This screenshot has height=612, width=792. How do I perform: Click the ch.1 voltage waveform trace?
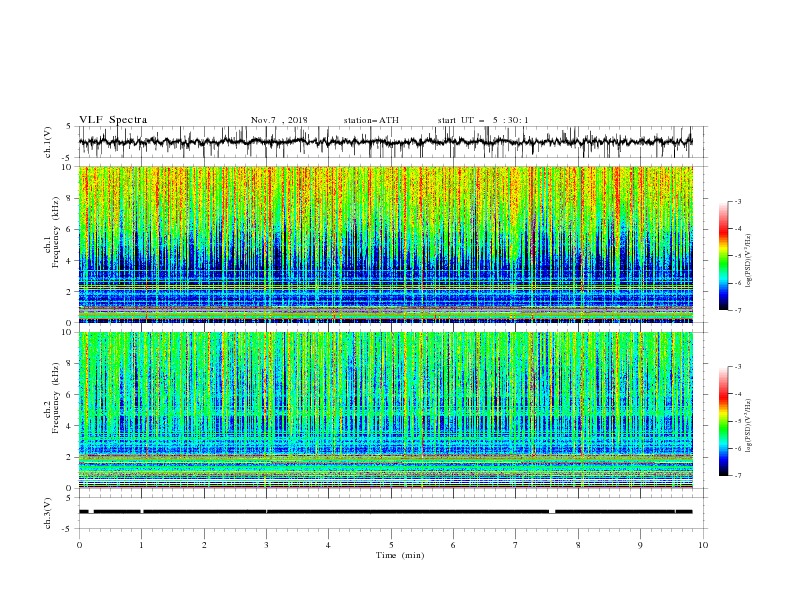(x=385, y=142)
